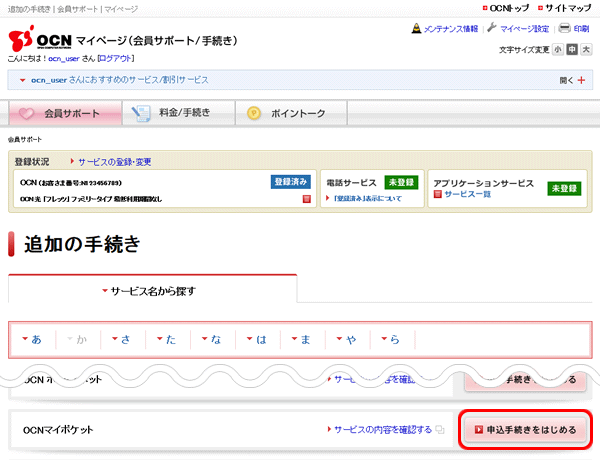Image resolution: width=600 pixels, height=460 pixels.
Task: Click the heart icon on 会員サポート tab
Action: 26,114
